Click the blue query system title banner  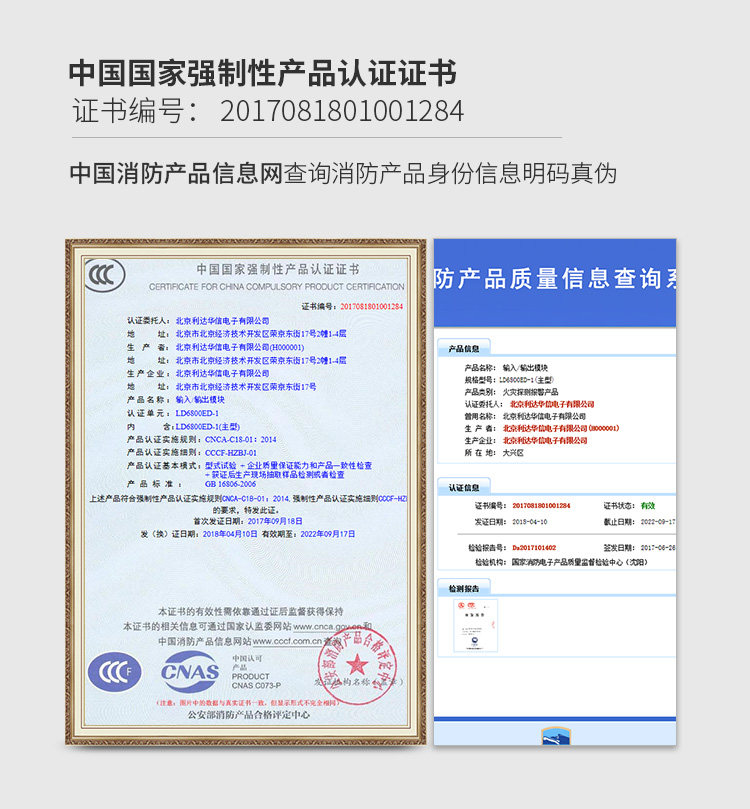pyautogui.click(x=555, y=282)
